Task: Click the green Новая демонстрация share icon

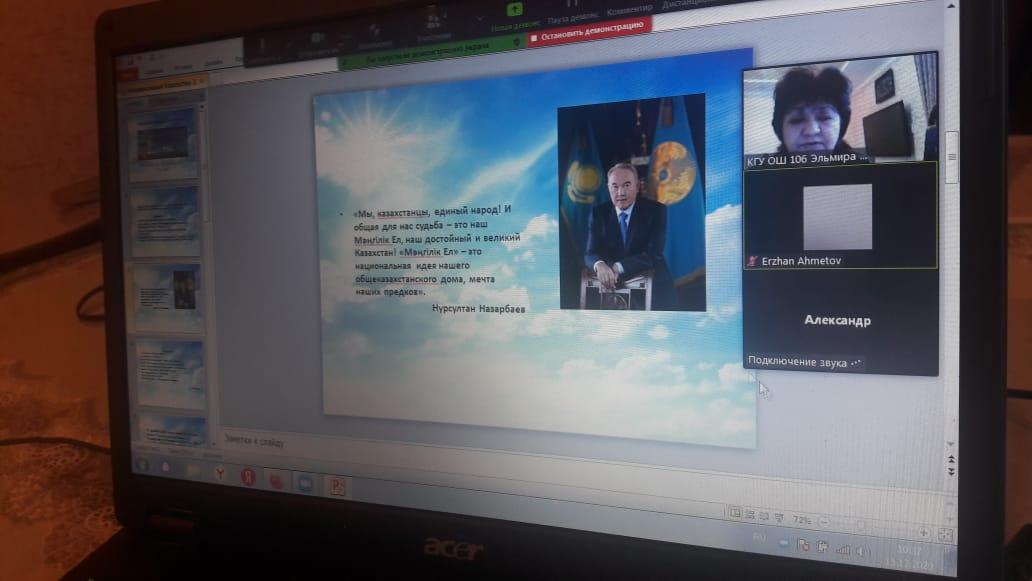Action: [515, 11]
